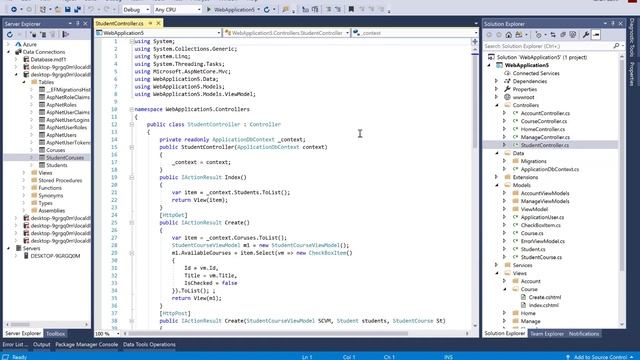
Task: Click the Save All toolbar icon
Action: coord(77,9)
